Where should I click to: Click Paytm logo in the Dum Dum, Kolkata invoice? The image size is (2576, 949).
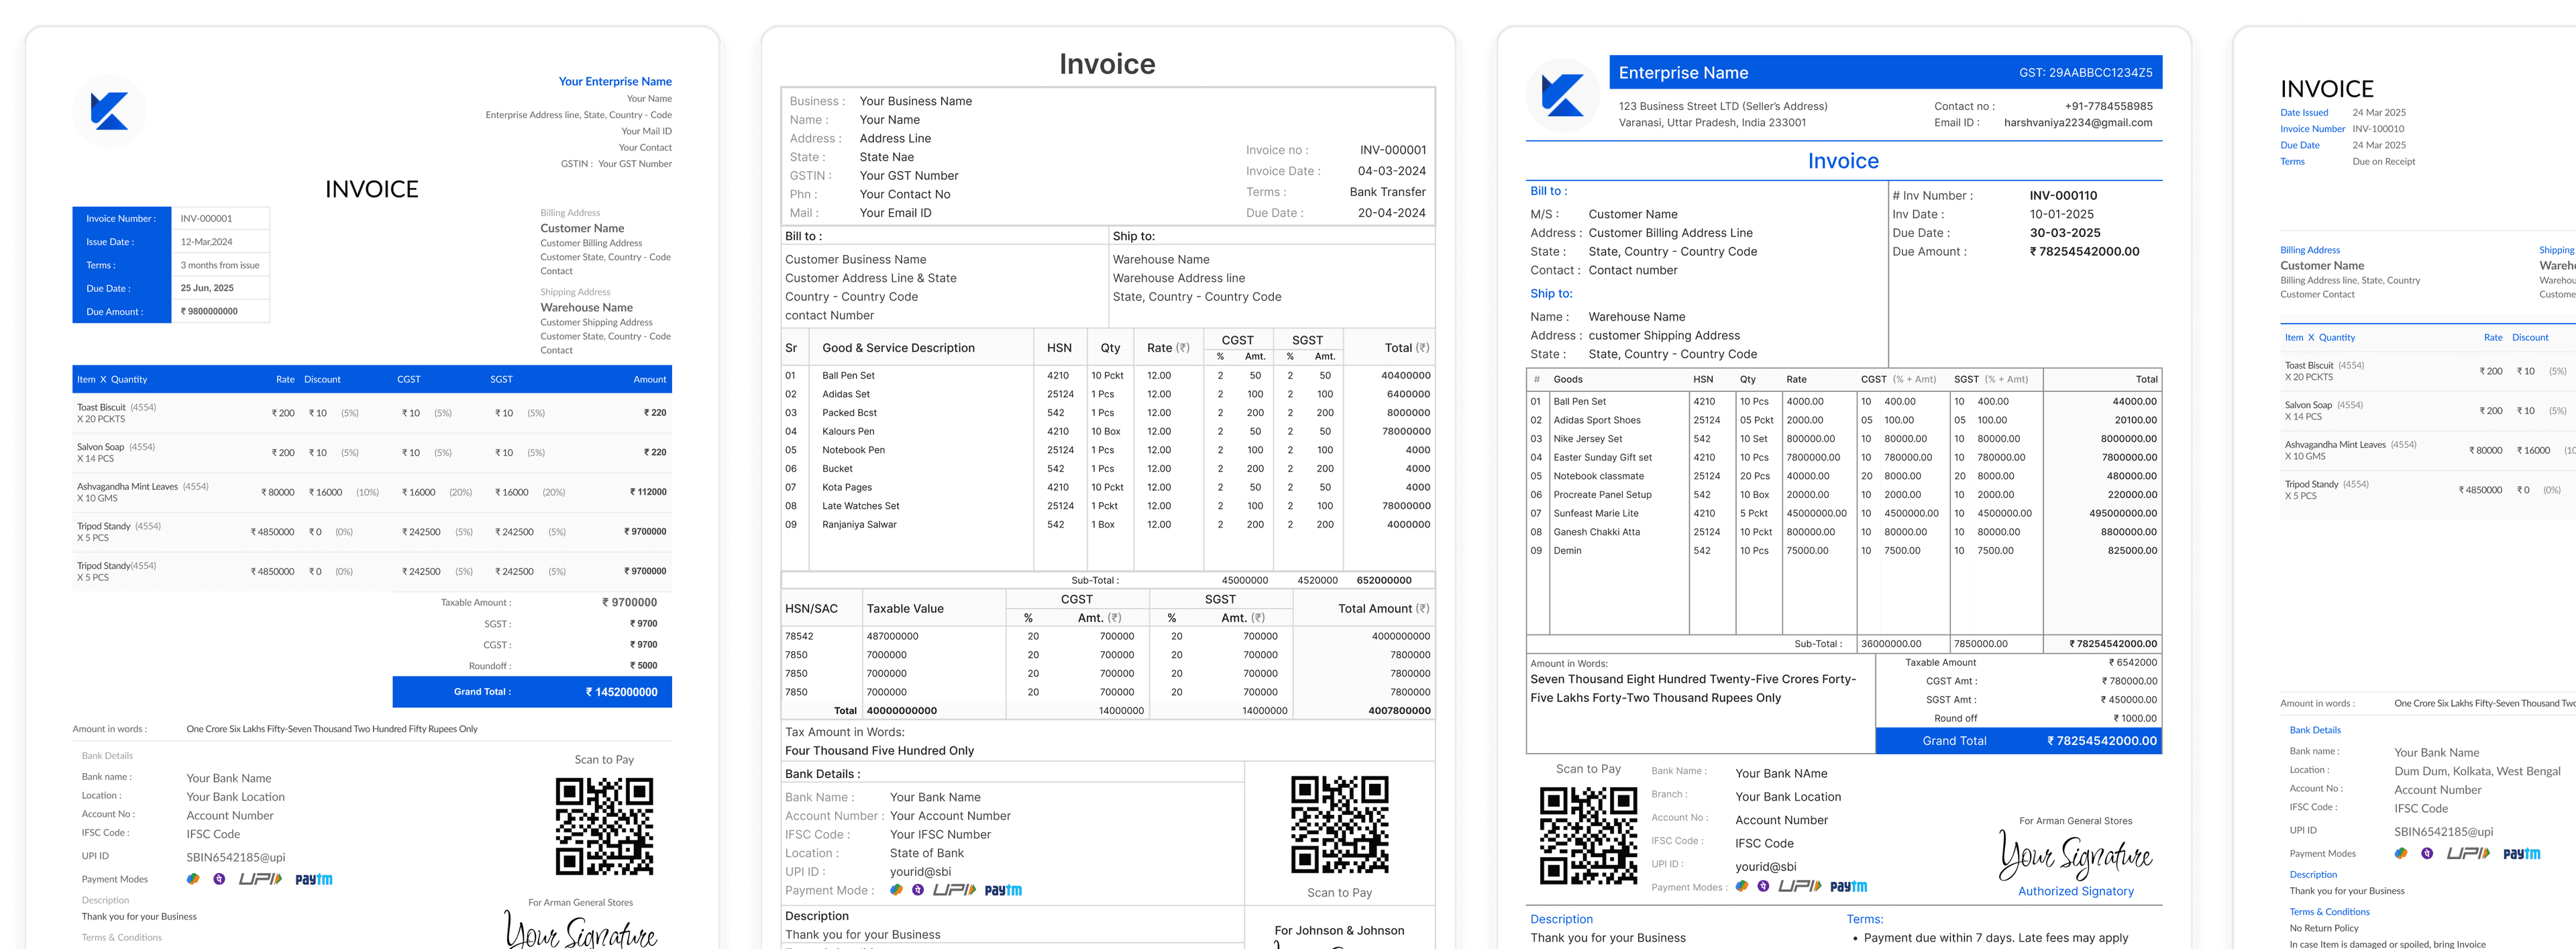2522,853
